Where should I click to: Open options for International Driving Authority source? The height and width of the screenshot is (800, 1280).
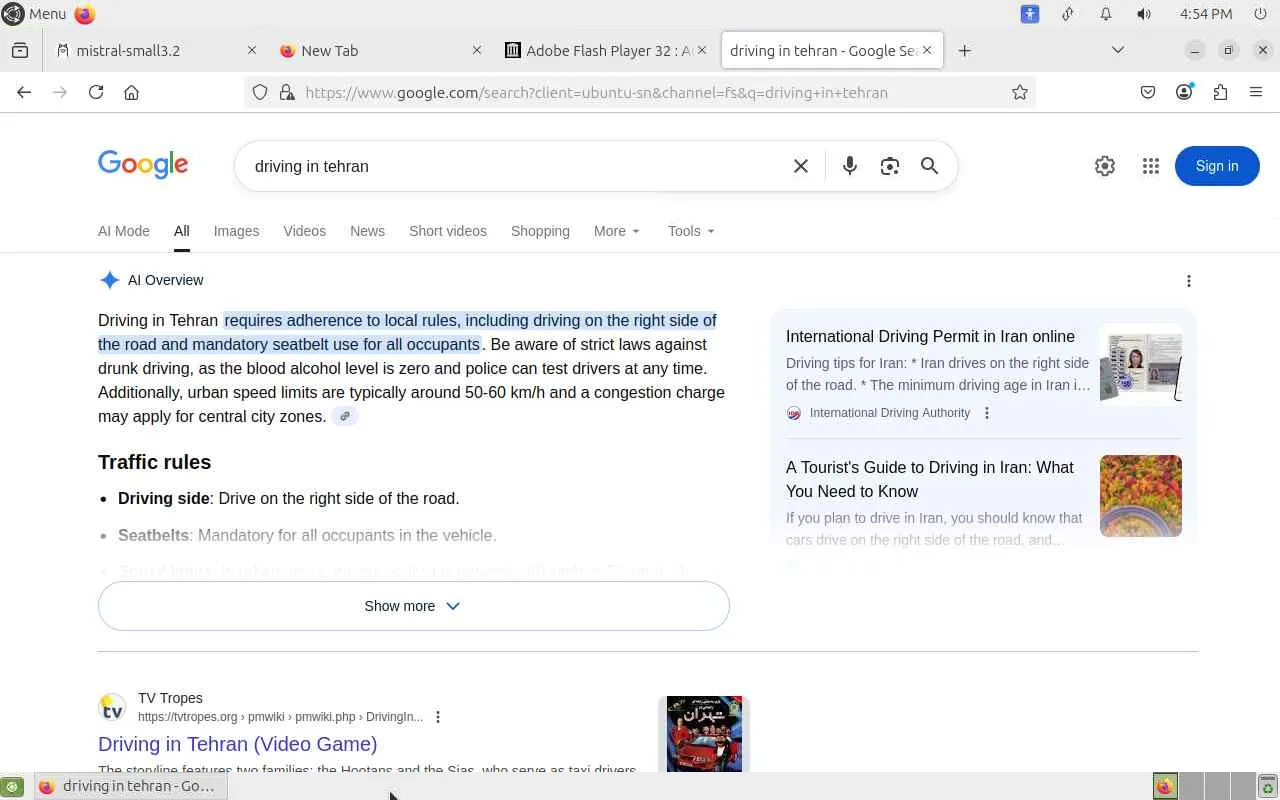pos(987,413)
